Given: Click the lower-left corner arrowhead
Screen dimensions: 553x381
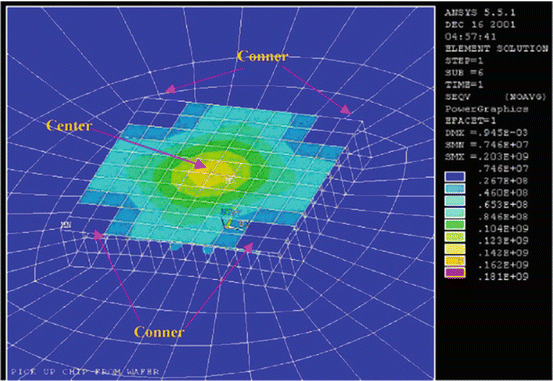Looking at the screenshot, I should [97, 234].
